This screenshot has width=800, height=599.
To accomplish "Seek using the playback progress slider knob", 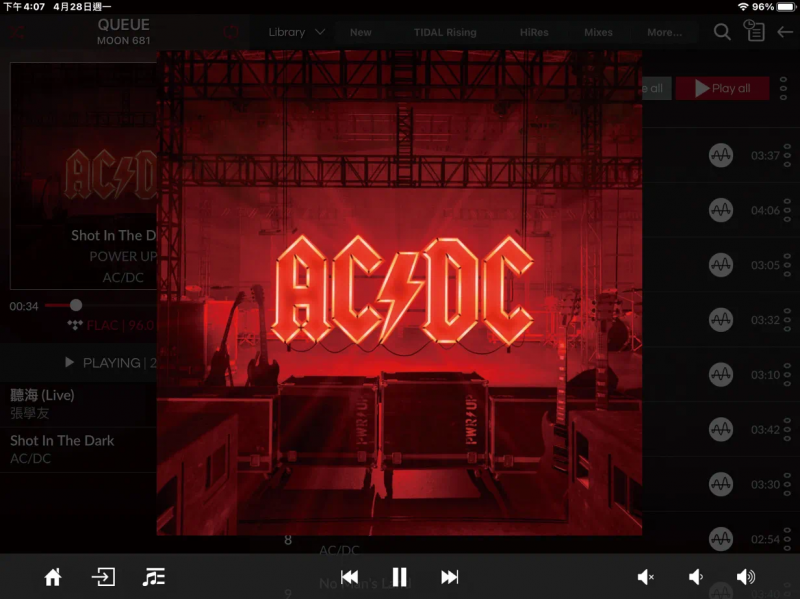I will click(x=76, y=305).
